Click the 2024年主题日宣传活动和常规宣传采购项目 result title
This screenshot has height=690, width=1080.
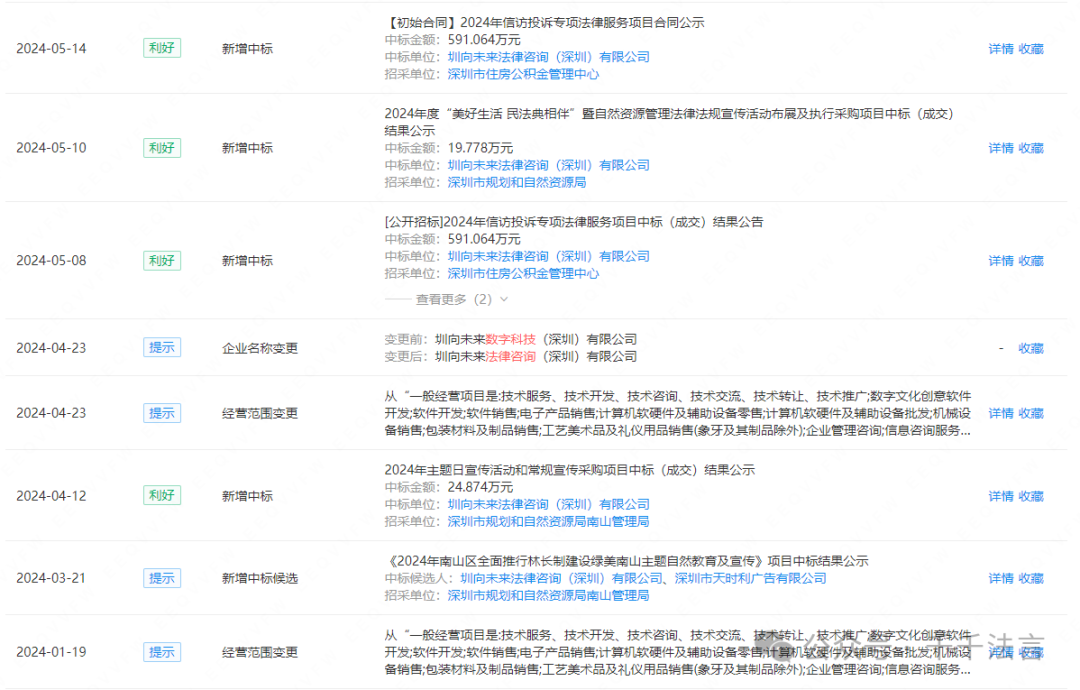tap(570, 470)
